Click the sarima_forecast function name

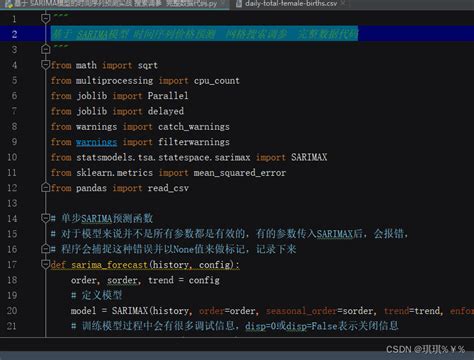[x=109, y=265]
